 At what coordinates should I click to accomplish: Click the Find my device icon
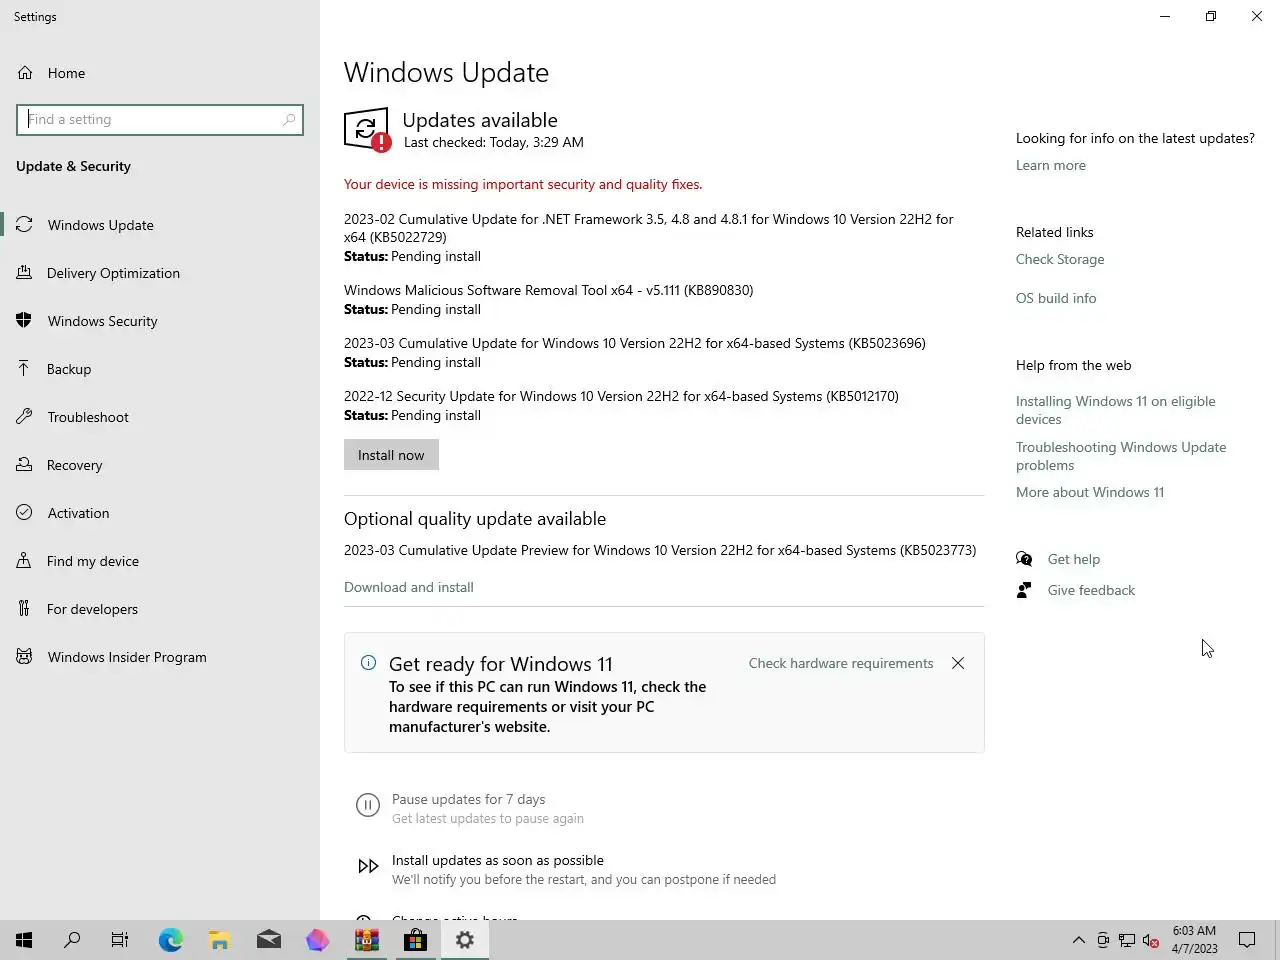tap(25, 561)
